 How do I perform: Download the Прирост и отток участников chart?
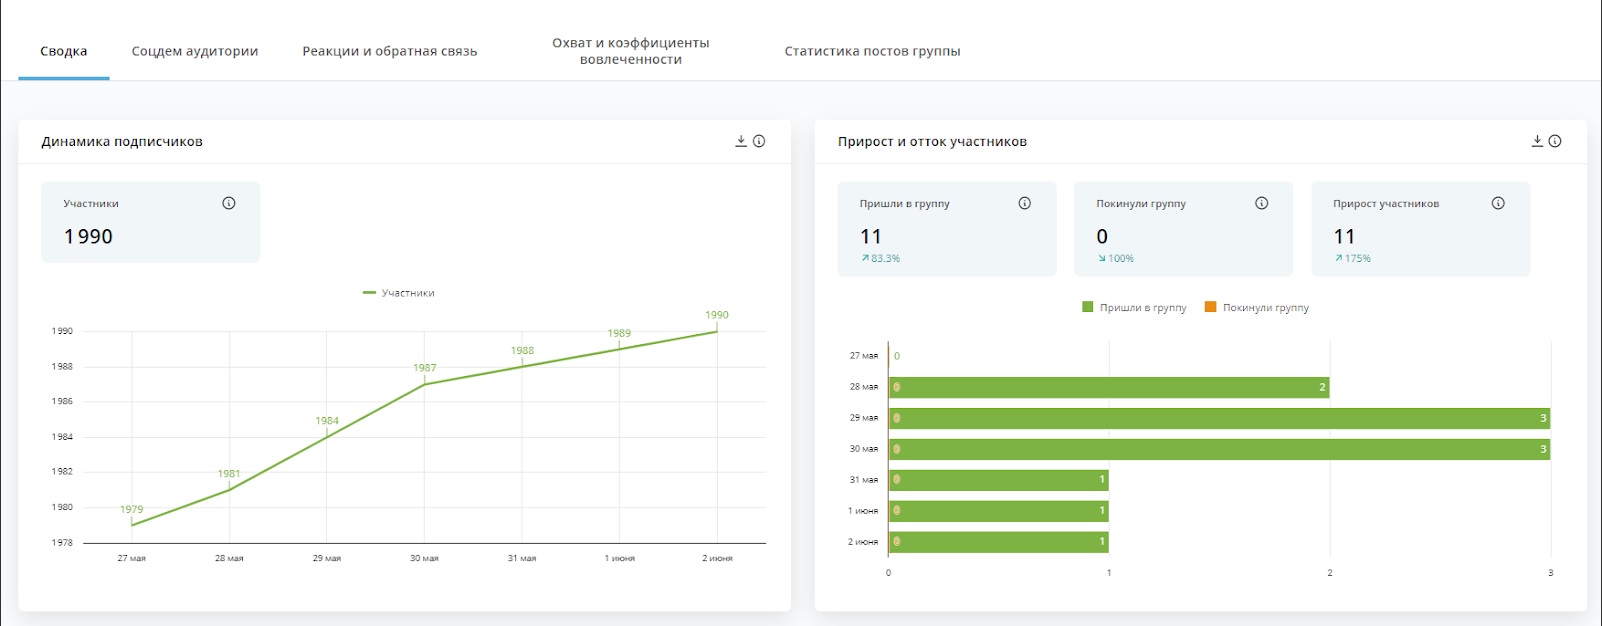[1537, 141]
